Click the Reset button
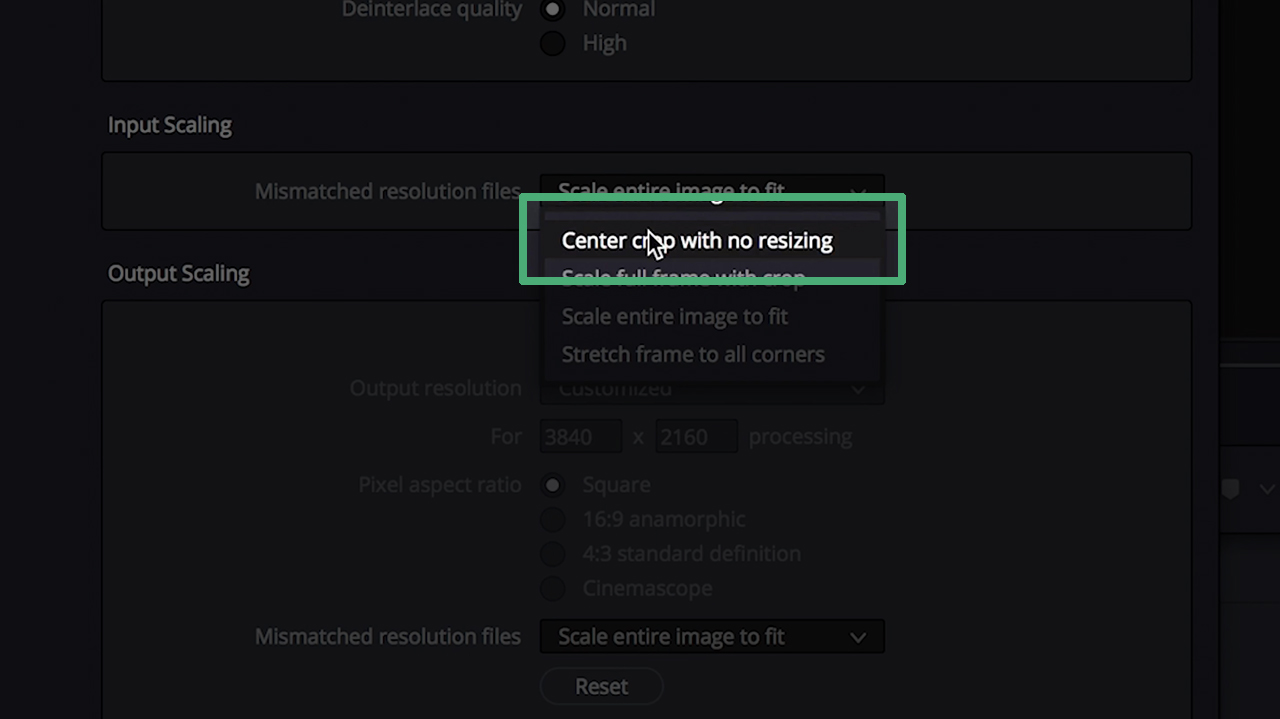The height and width of the screenshot is (719, 1280). pyautogui.click(x=601, y=686)
